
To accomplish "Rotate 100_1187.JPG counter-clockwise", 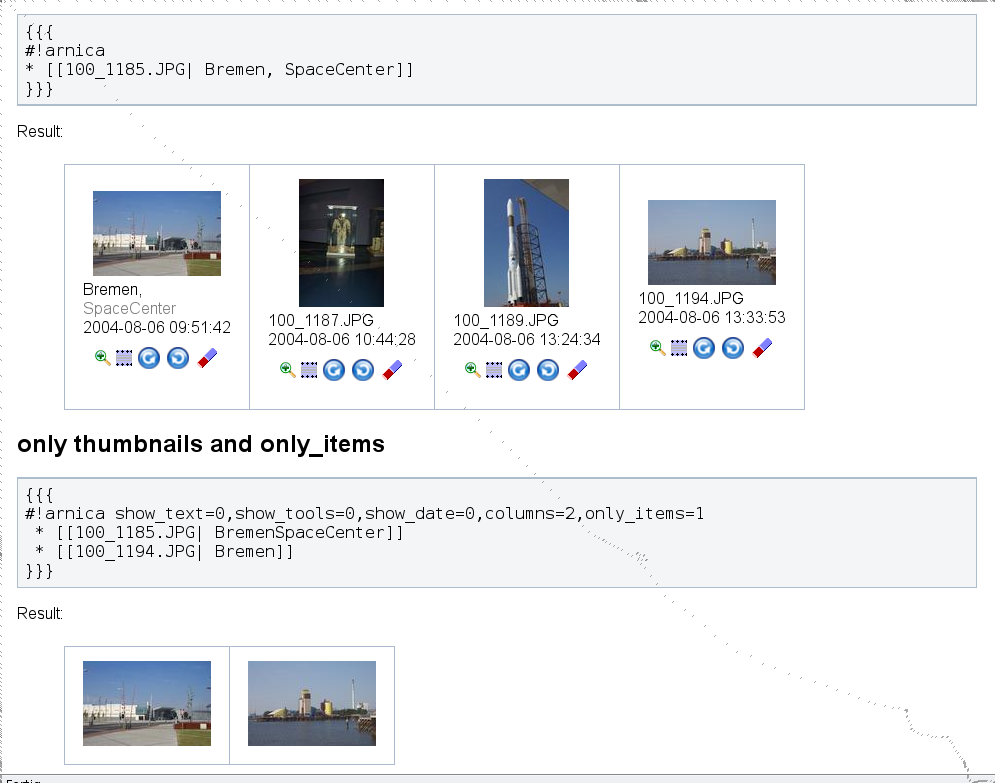I will 363,370.
